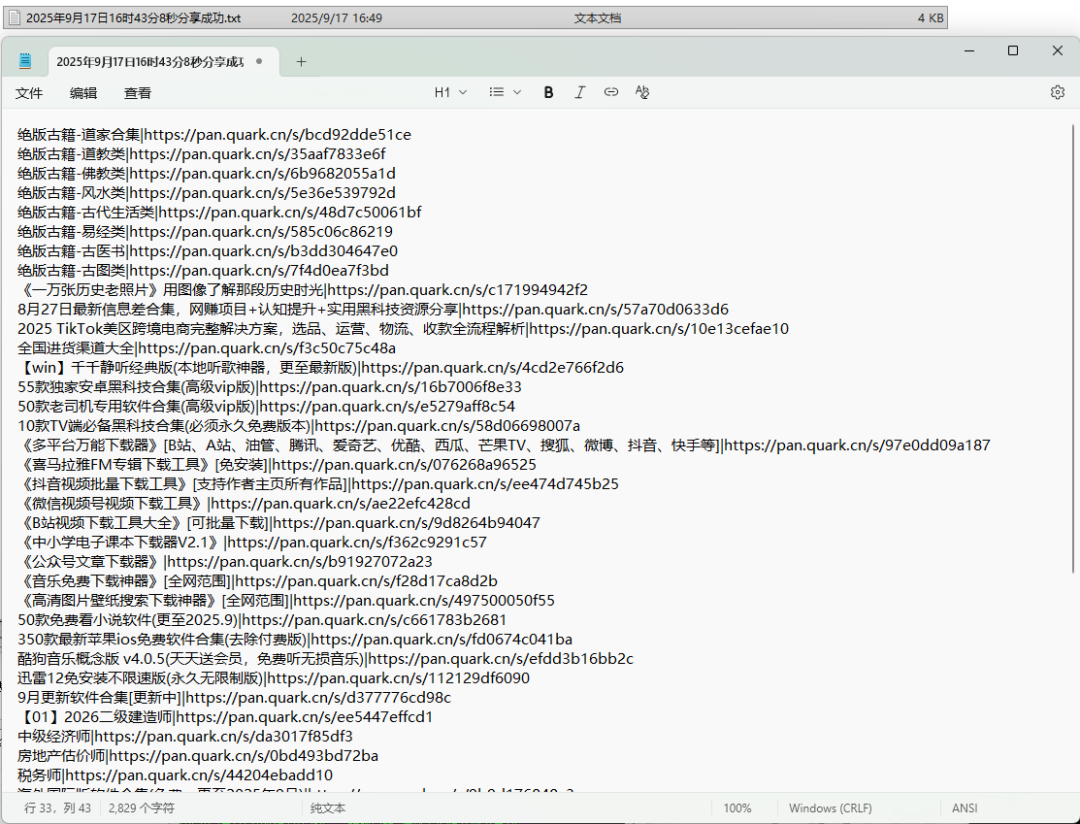Toggle italic formatting in the toolbar

(579, 92)
